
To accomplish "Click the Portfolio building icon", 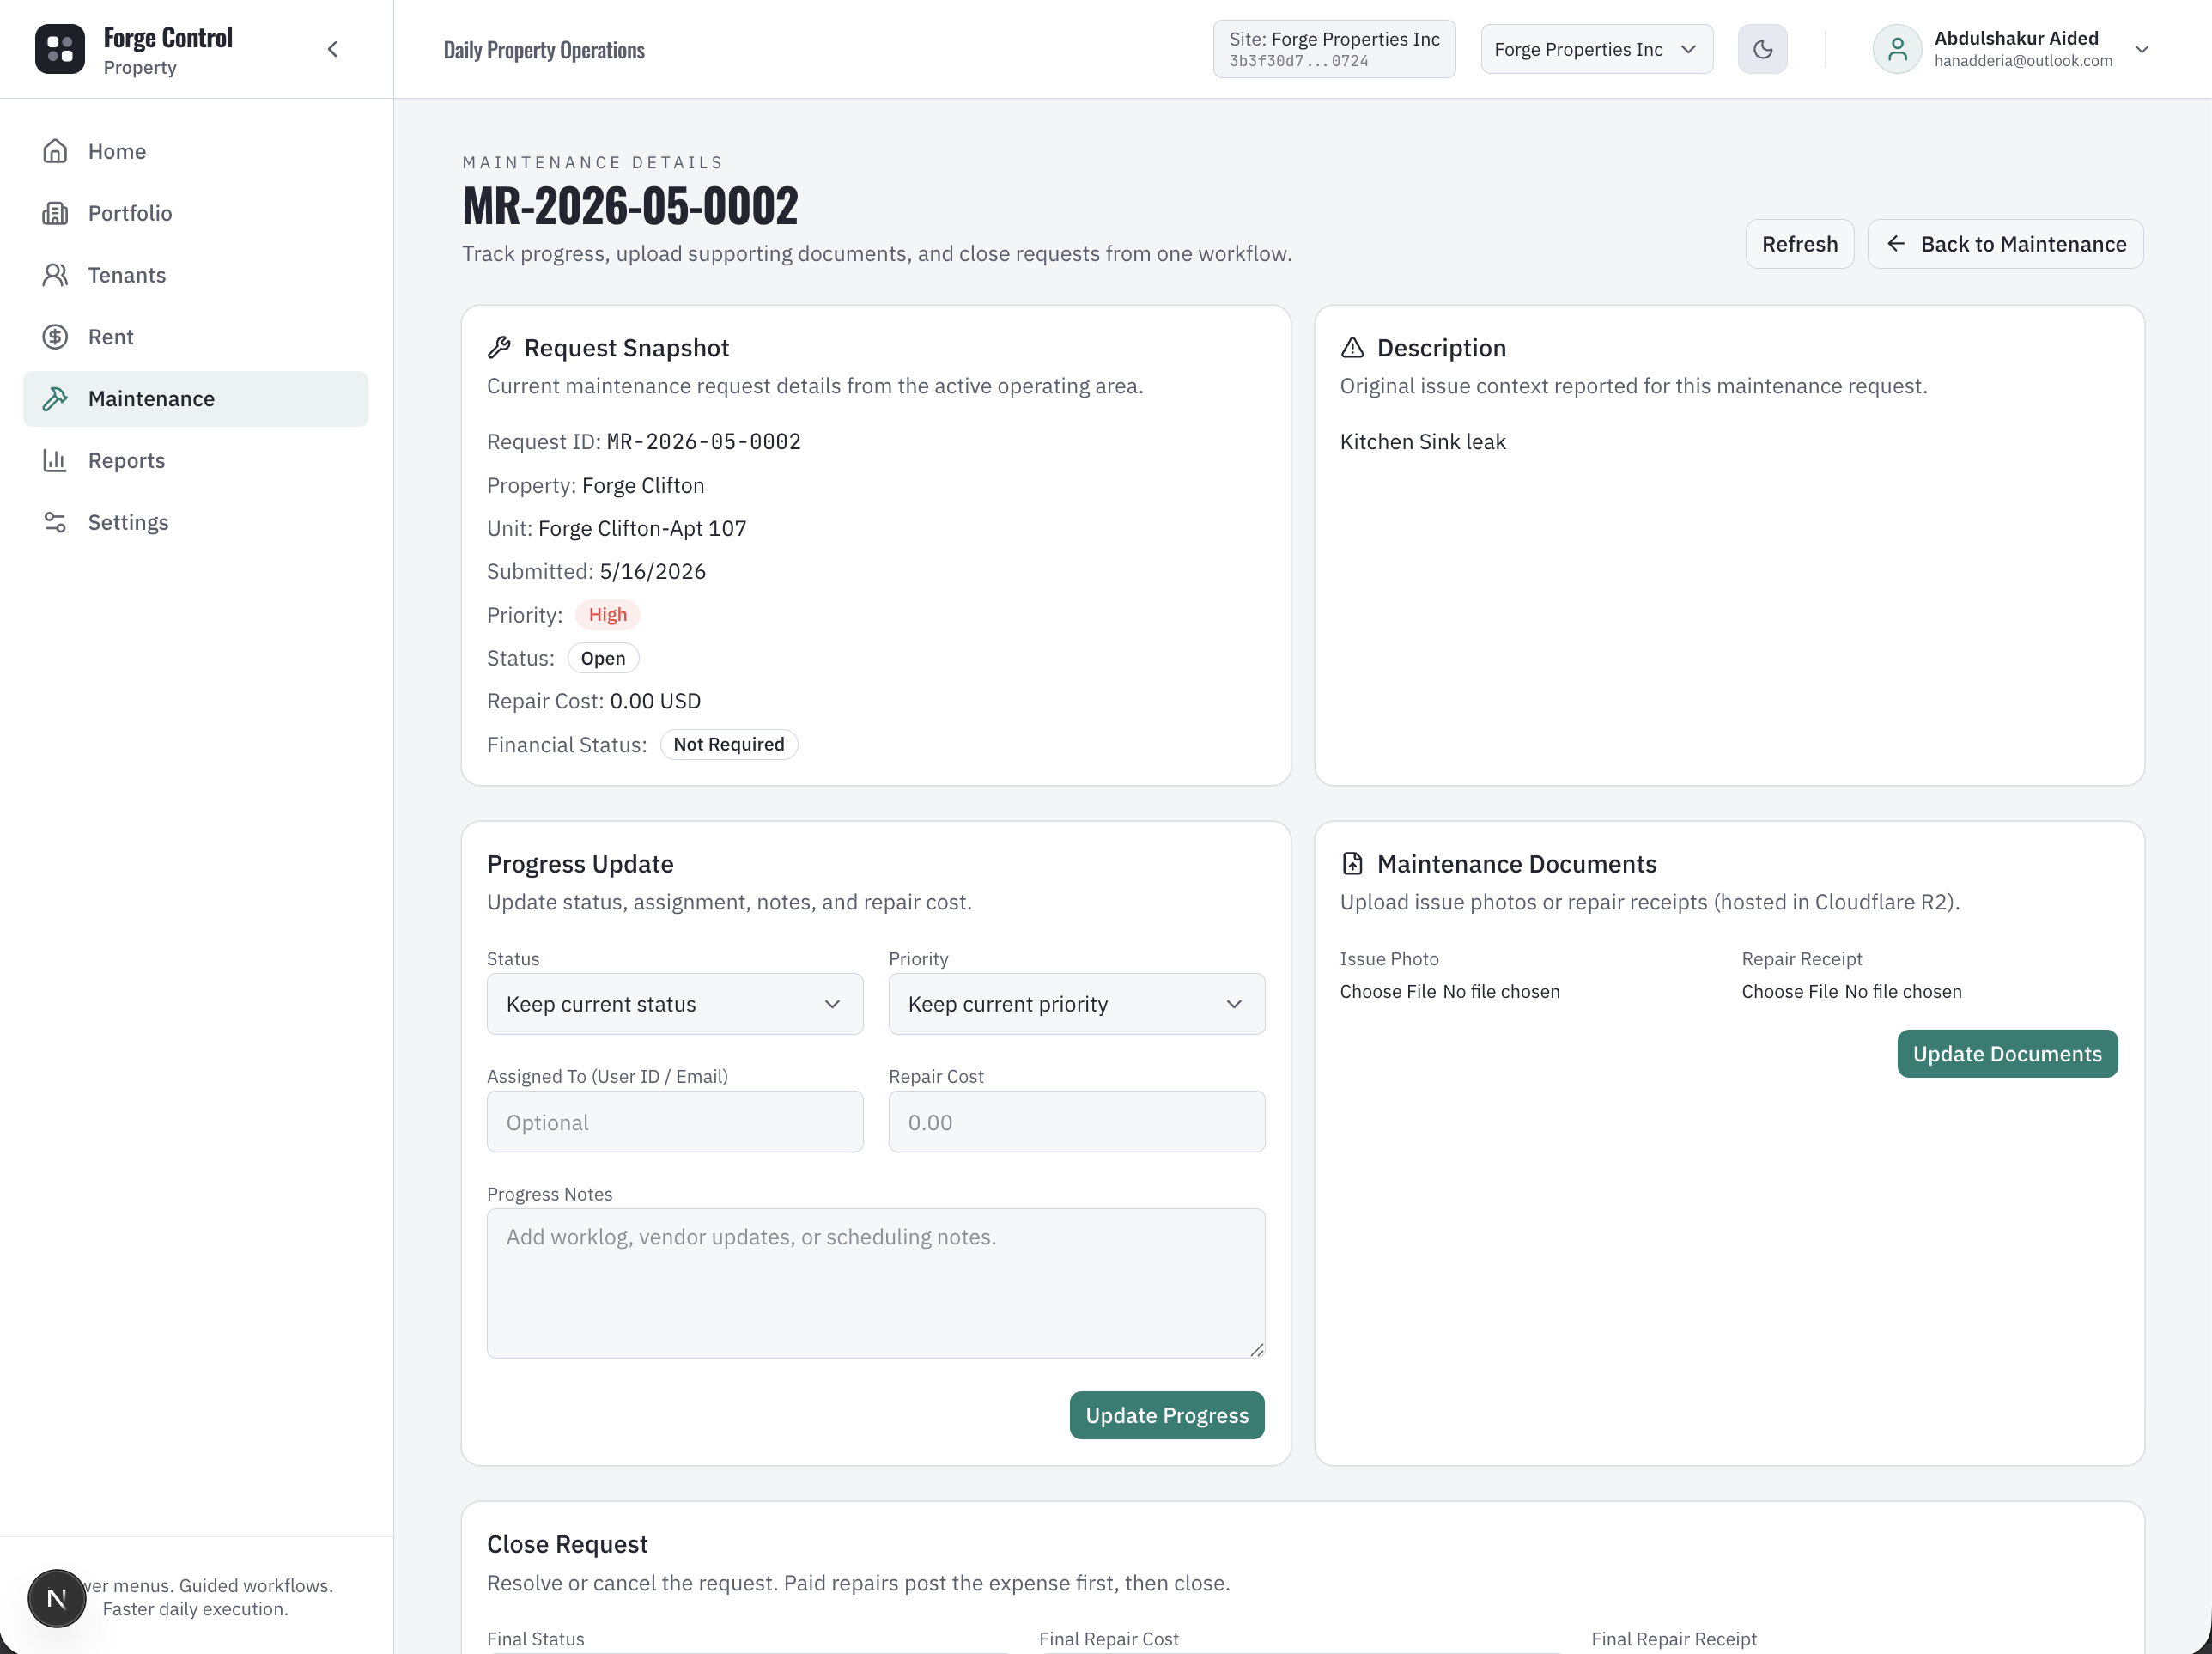I will coord(55,213).
